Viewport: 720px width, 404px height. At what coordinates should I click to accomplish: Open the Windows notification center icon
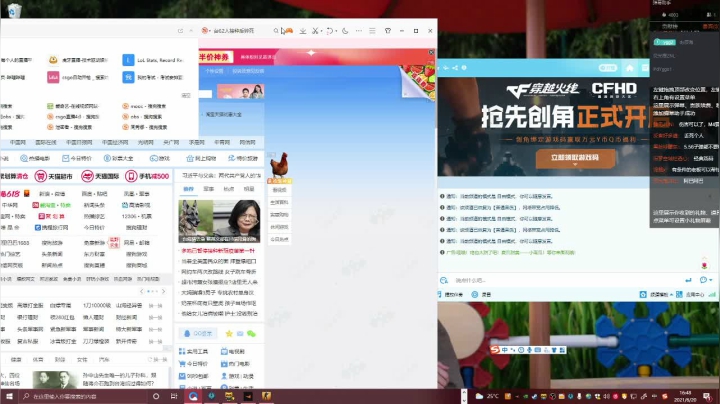point(708,396)
